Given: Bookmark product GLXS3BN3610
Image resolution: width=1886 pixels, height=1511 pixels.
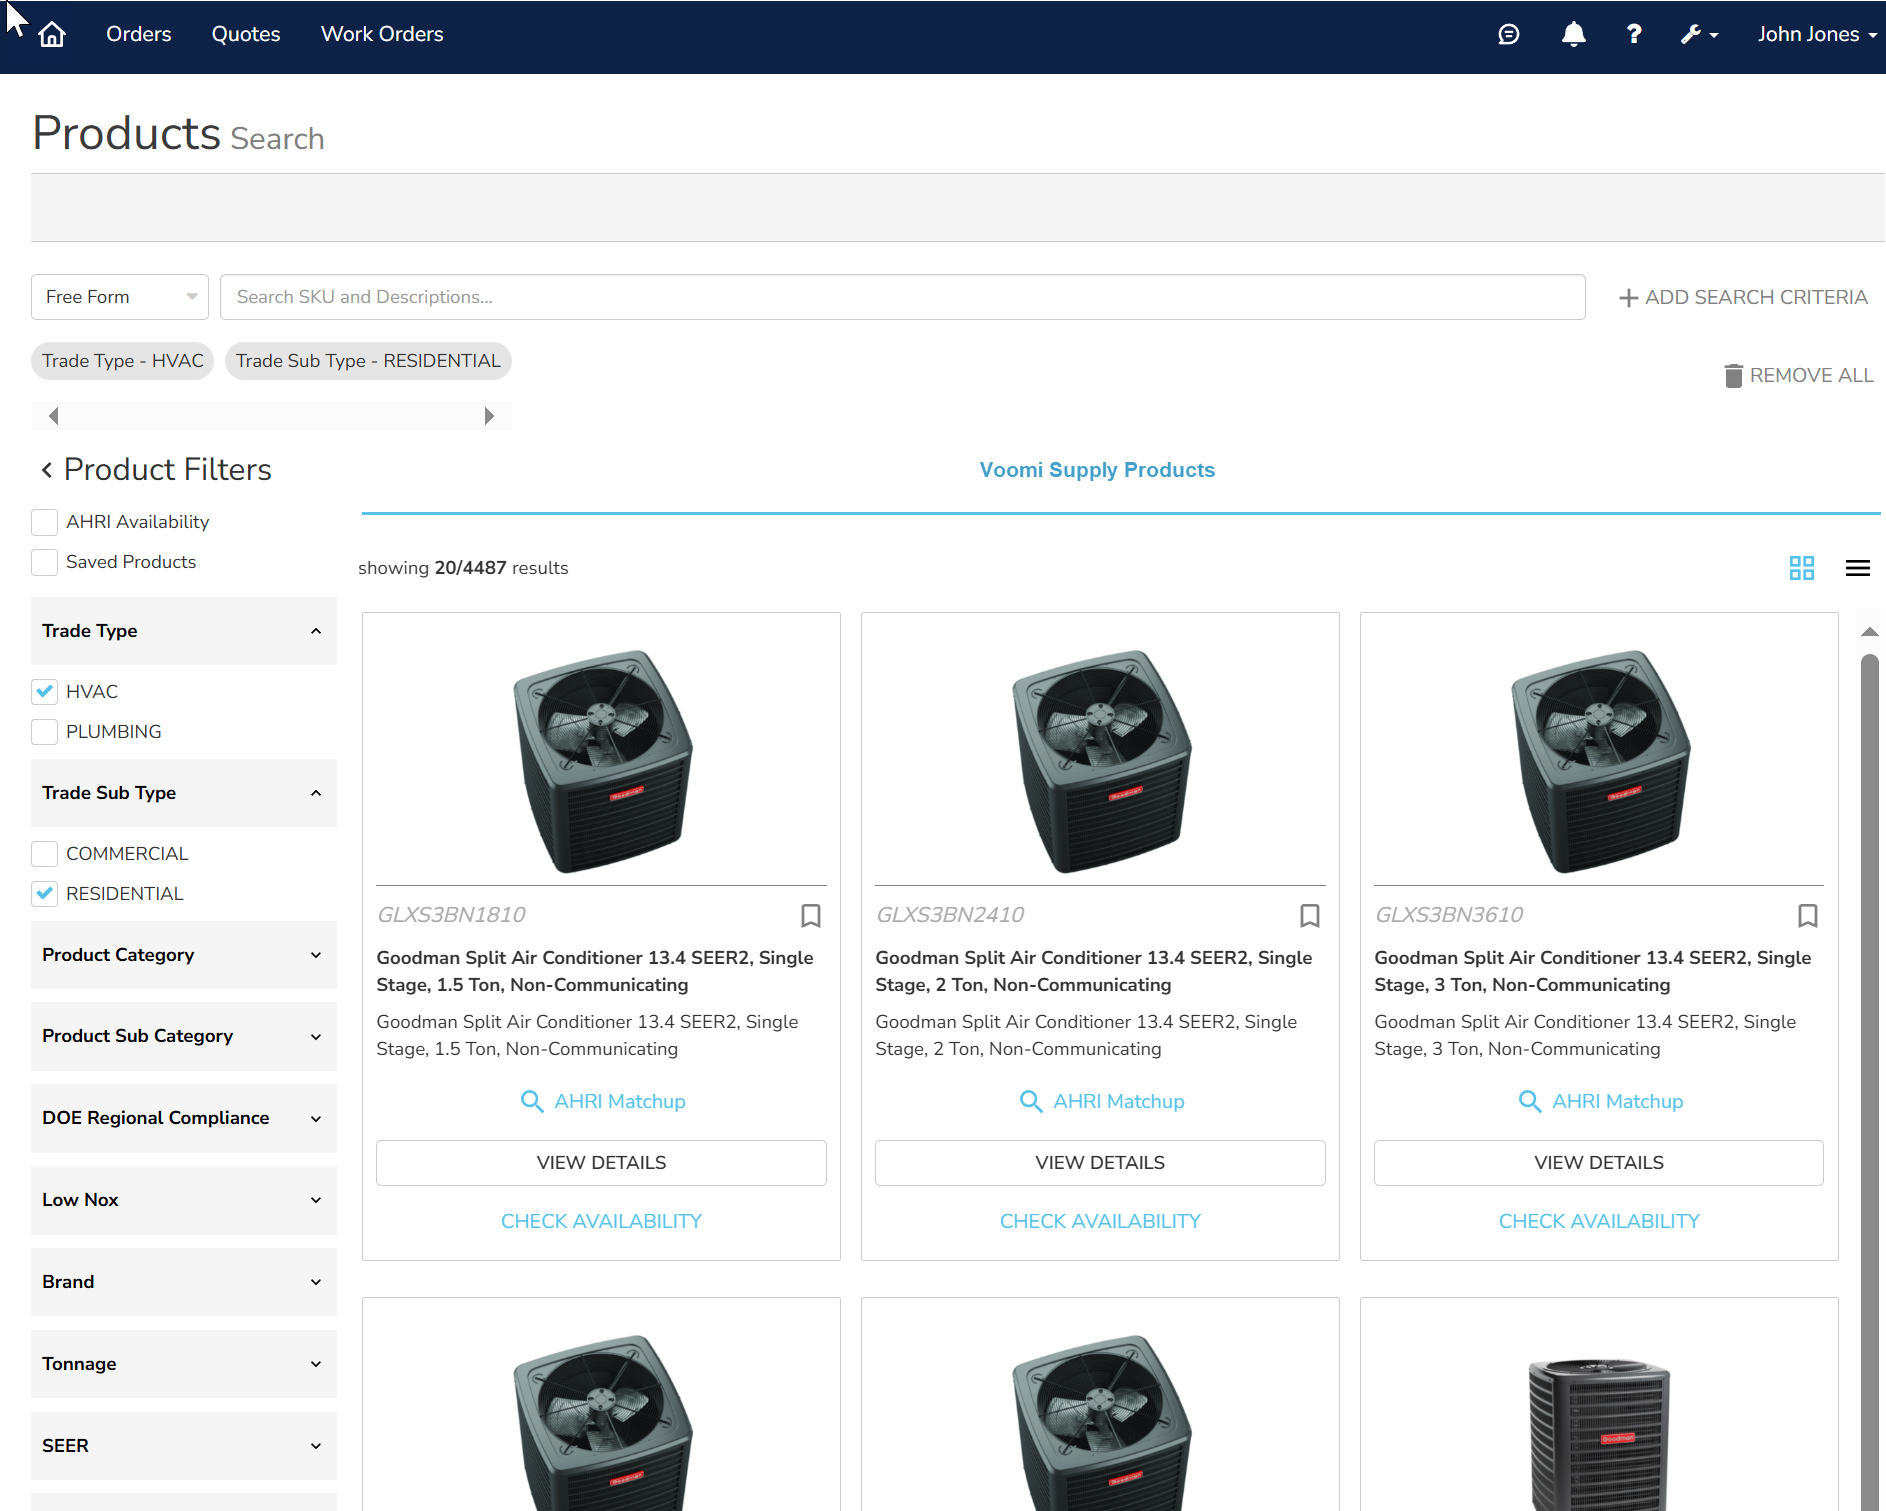Looking at the screenshot, I should click(x=1808, y=915).
